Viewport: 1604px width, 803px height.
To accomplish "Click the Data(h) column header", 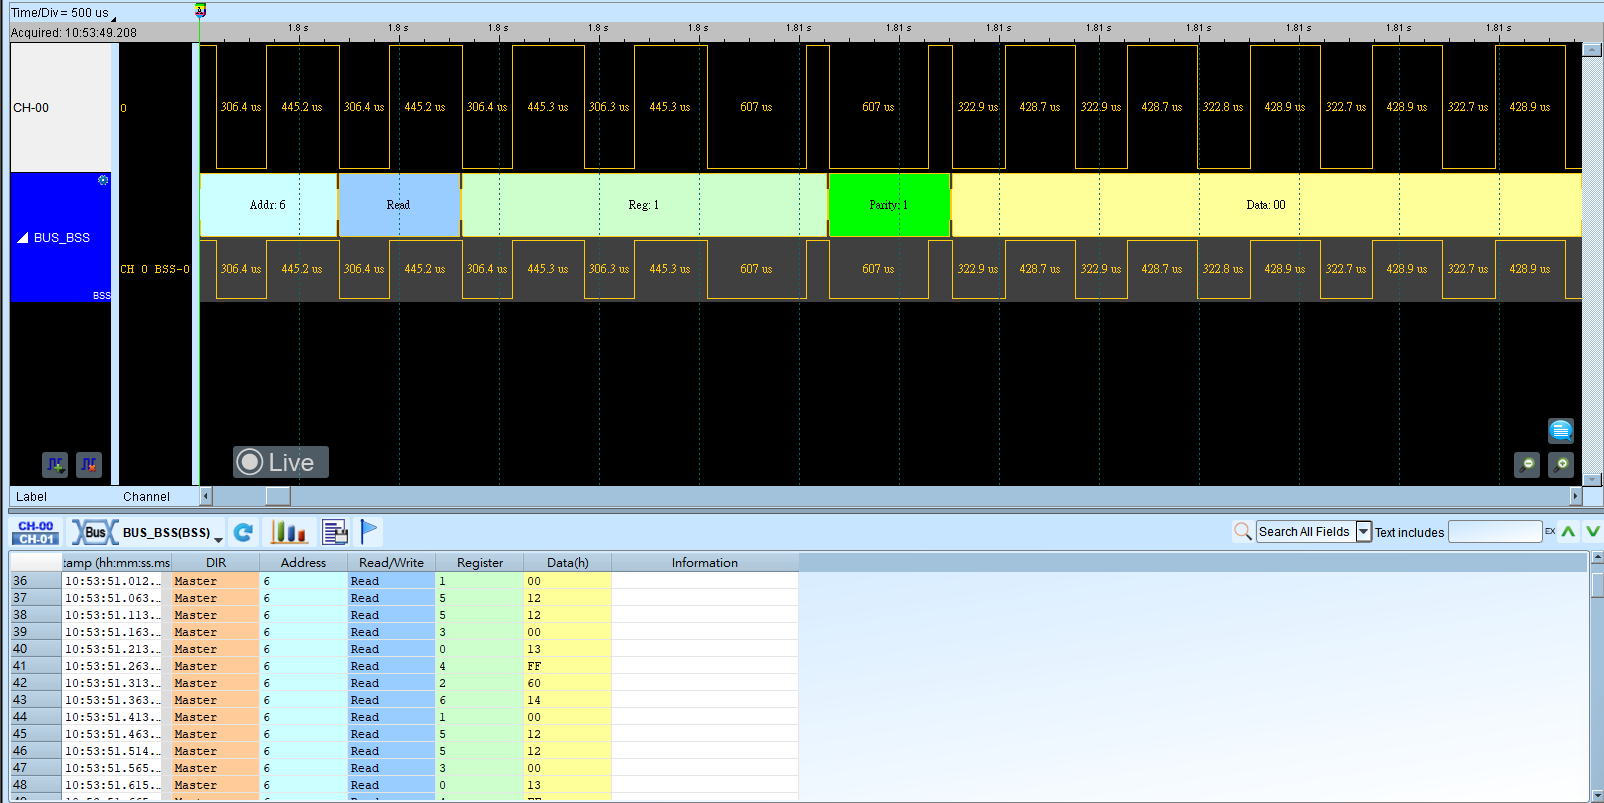I will 568,563.
